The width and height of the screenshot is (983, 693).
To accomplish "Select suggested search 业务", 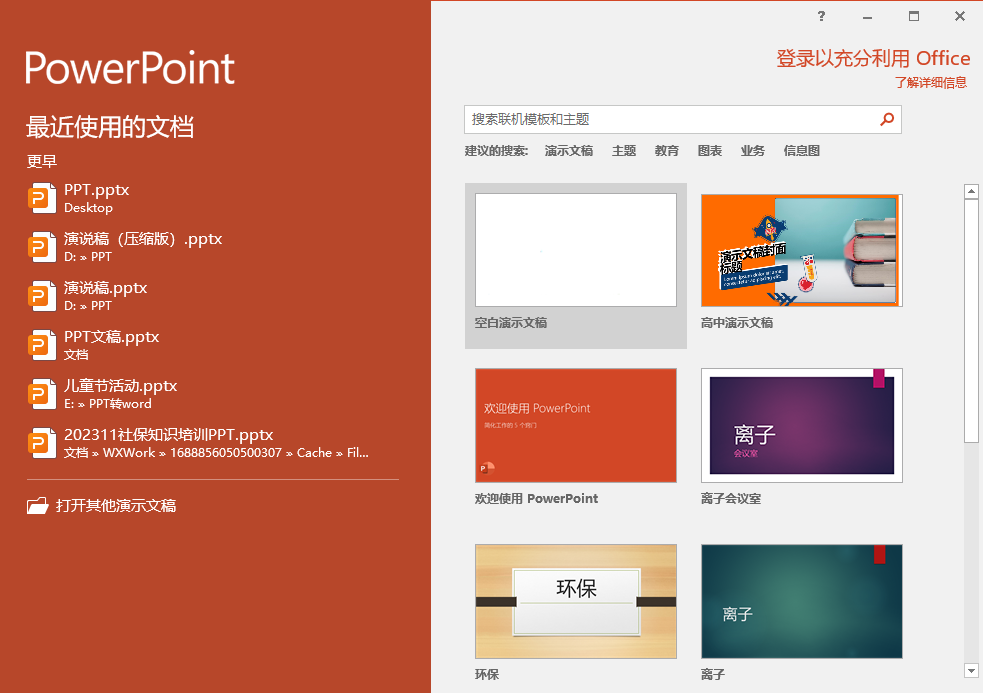I will click(752, 151).
